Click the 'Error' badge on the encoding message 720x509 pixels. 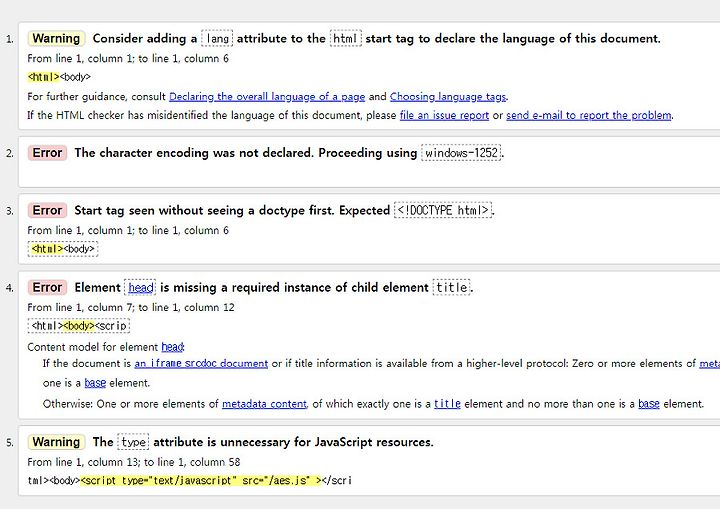coord(47,153)
